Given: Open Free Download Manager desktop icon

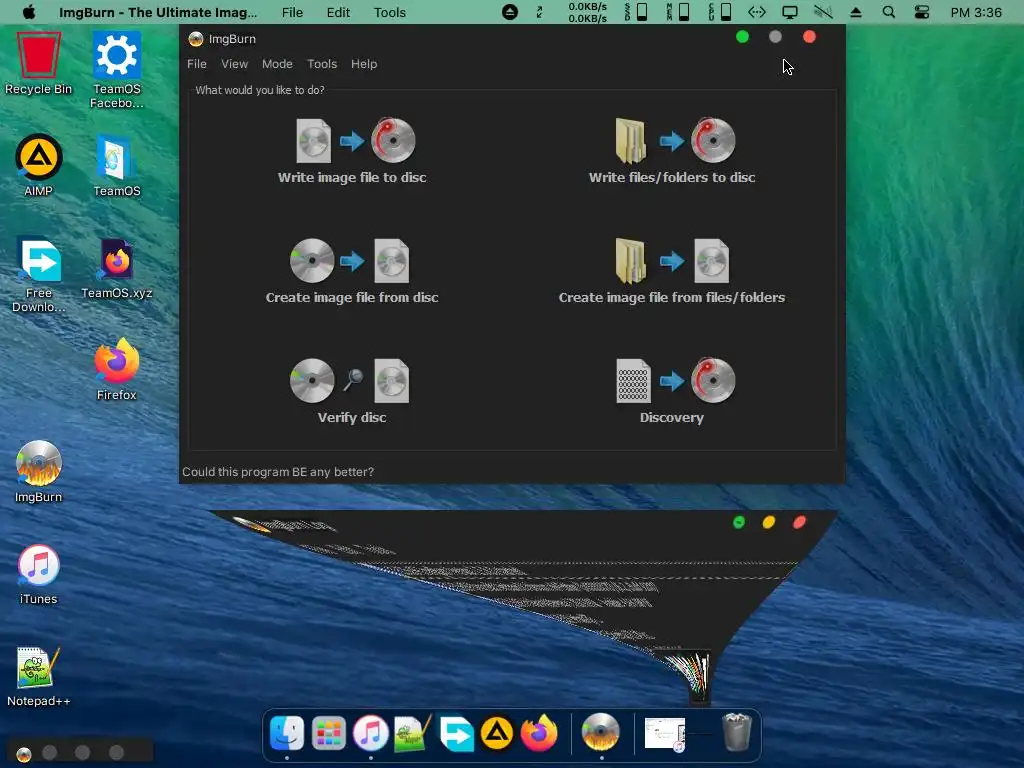Looking at the screenshot, I should pos(39,274).
